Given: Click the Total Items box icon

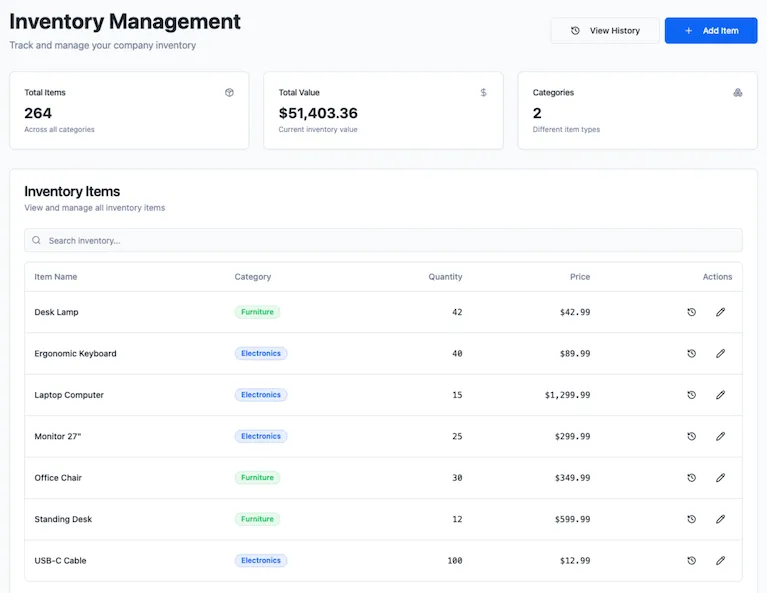Looking at the screenshot, I should [229, 93].
